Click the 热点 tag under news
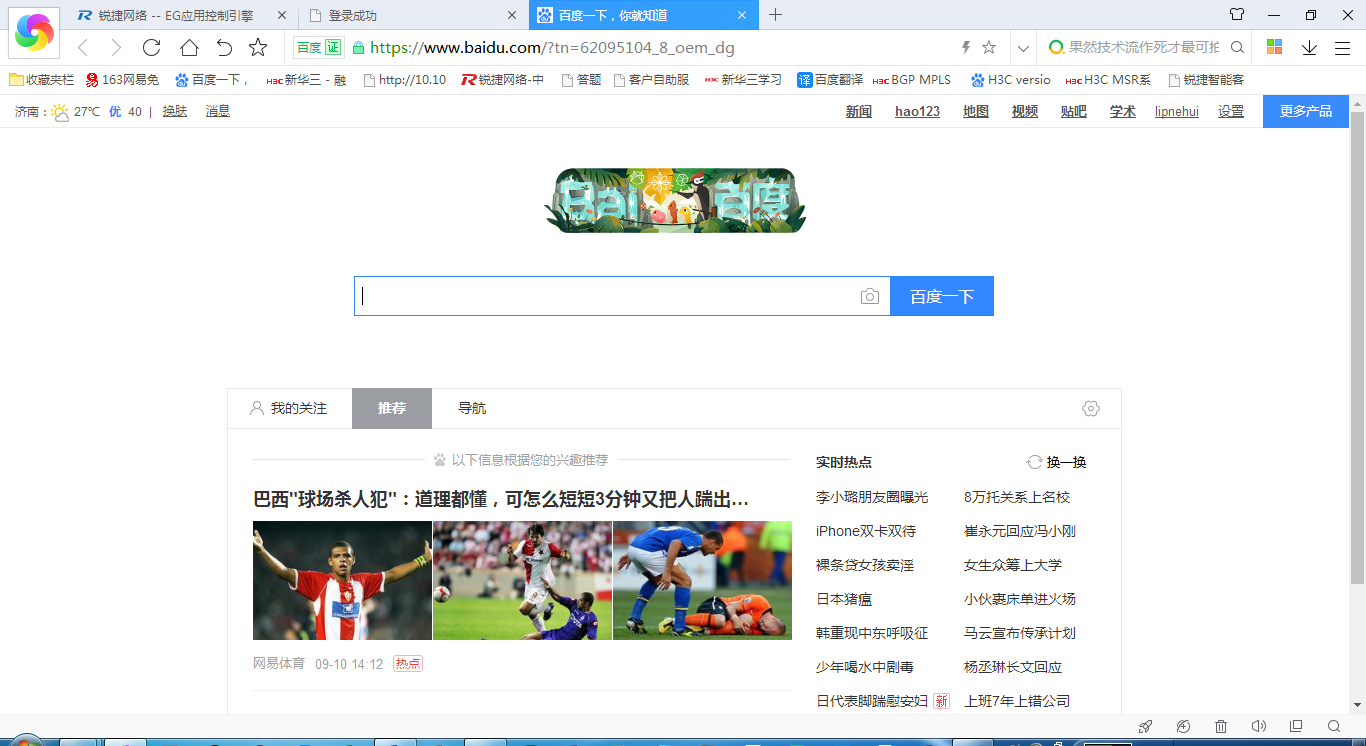 coord(408,664)
